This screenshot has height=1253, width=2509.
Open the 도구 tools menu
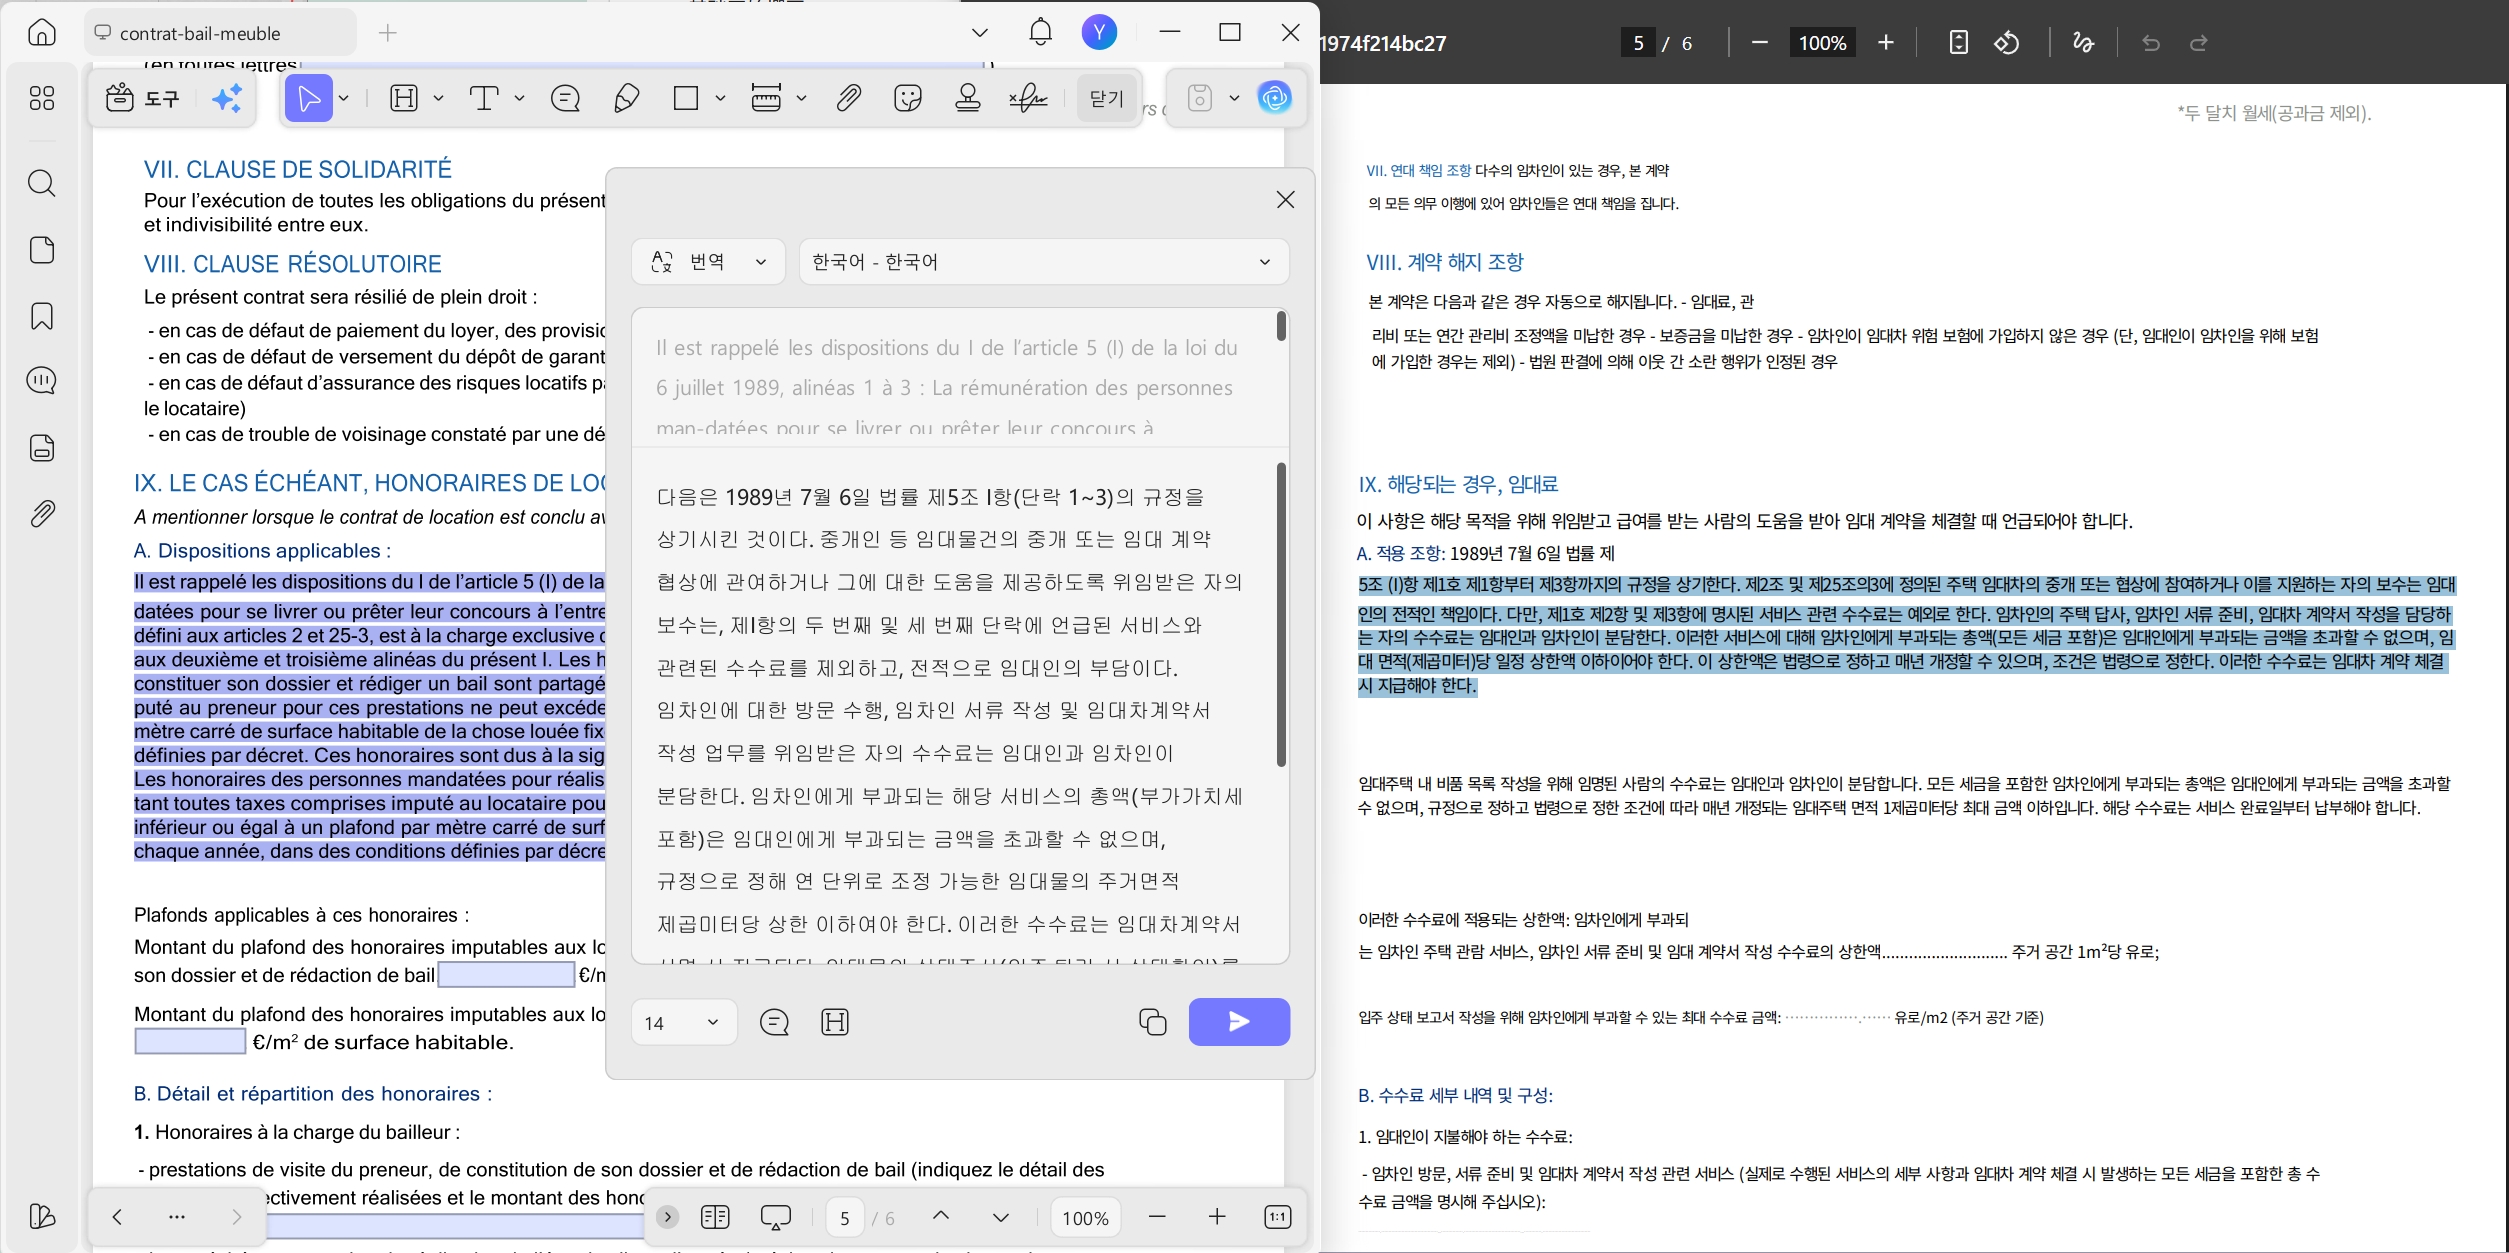(x=142, y=98)
